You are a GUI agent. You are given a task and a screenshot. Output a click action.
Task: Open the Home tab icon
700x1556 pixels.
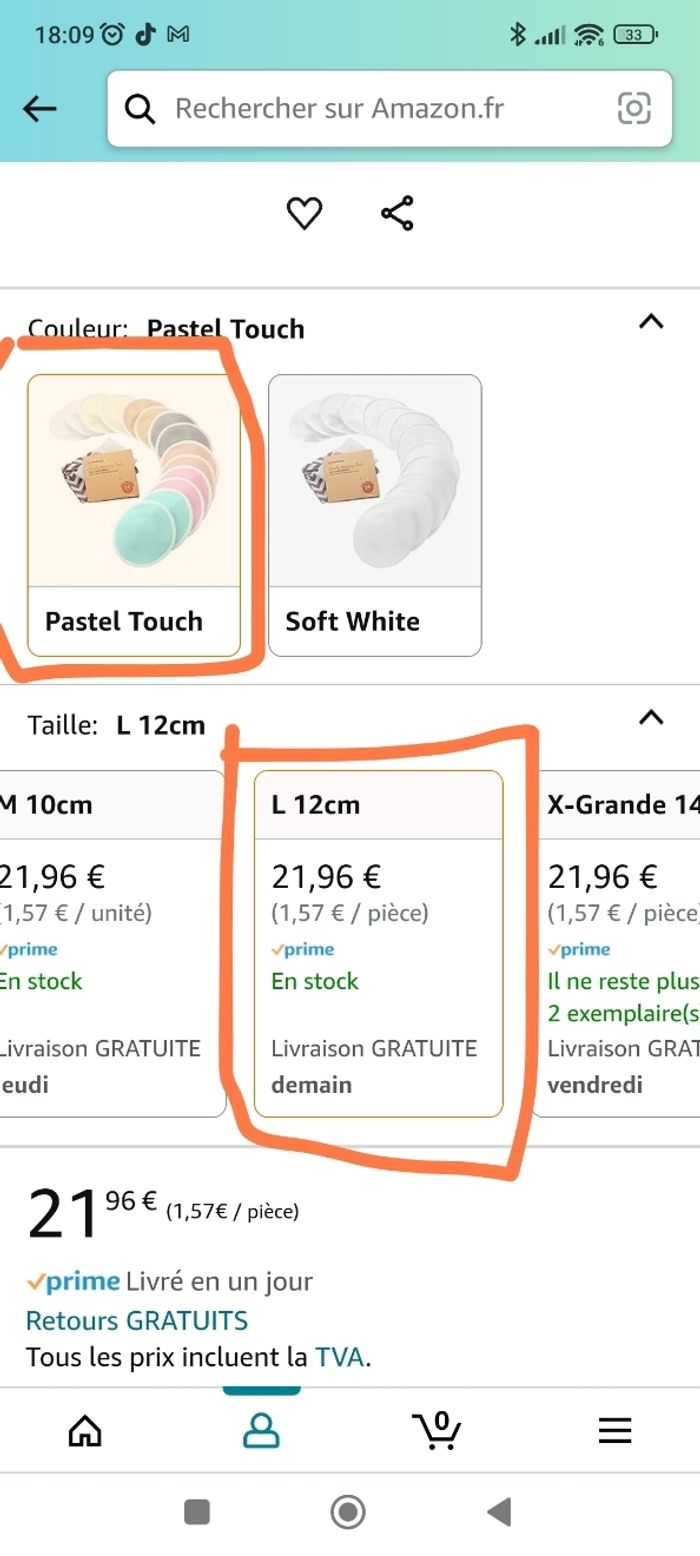coord(85,1431)
